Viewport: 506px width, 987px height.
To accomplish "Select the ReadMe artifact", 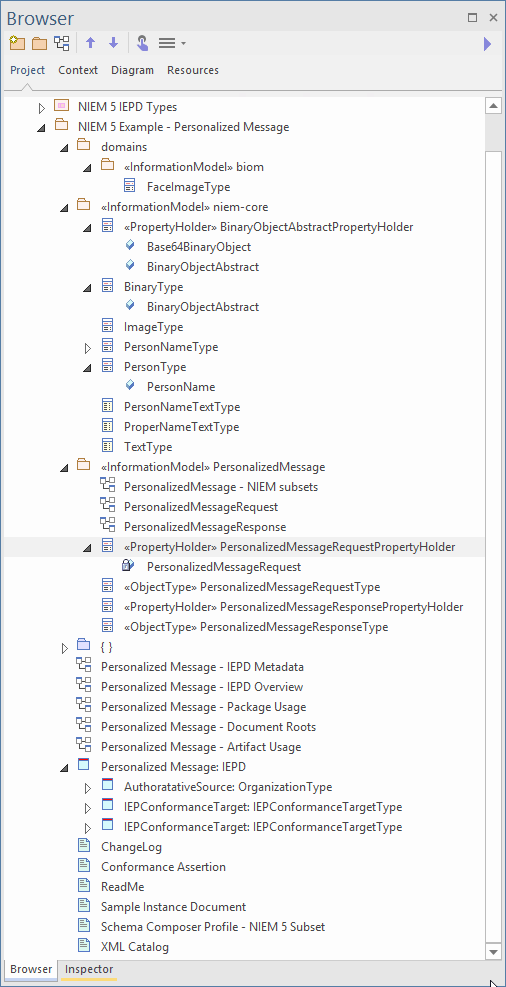I will pos(122,887).
